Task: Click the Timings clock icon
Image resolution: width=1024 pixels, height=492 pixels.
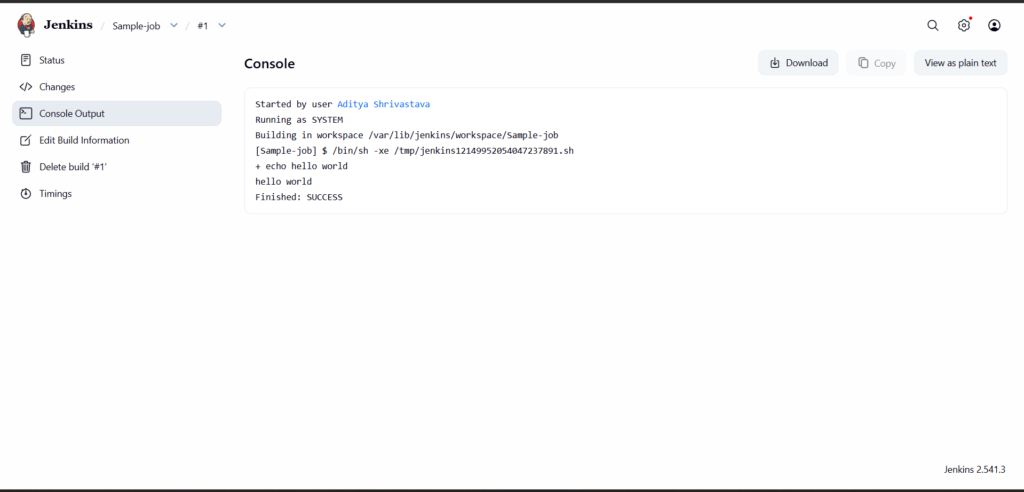Action: [x=26, y=194]
